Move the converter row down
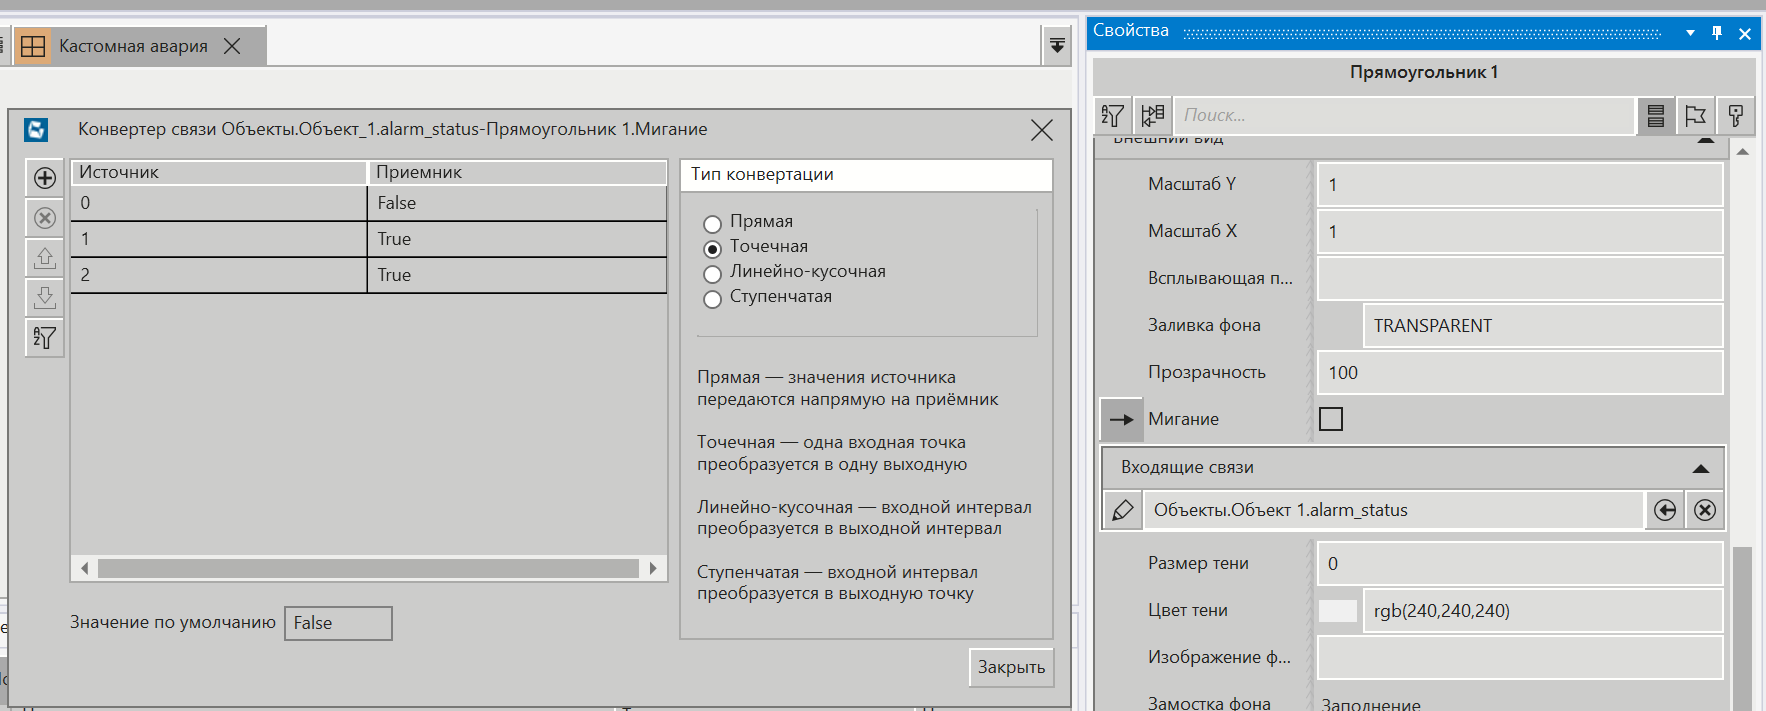 click(45, 298)
